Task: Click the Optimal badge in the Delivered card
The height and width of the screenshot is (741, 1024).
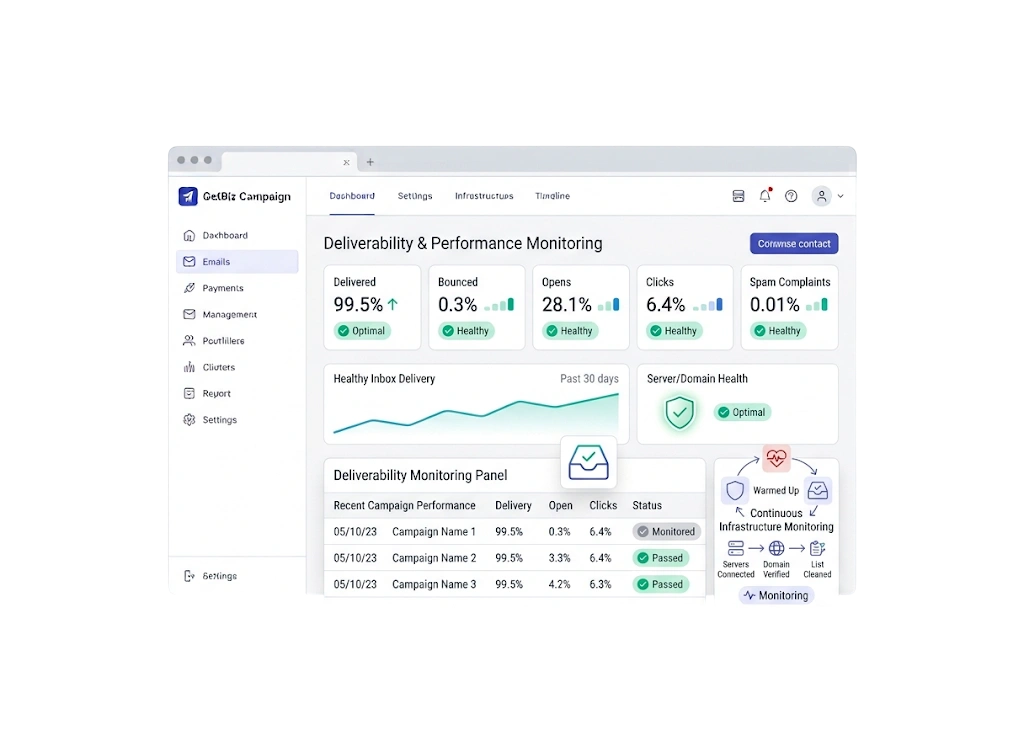Action: (362, 331)
